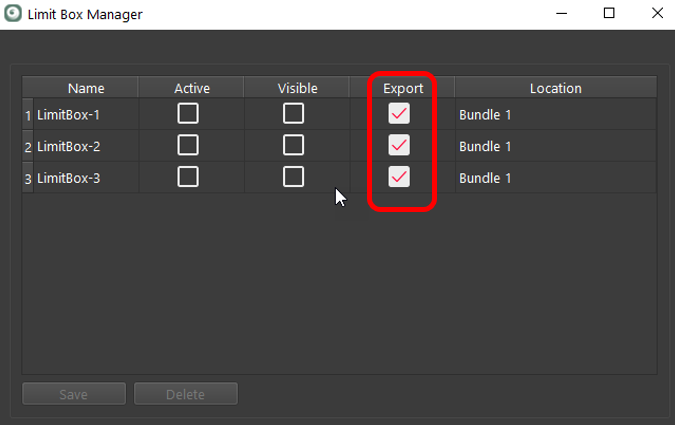The image size is (675, 425).
Task: Uncheck Export for LimitBox-1
Action: point(399,114)
